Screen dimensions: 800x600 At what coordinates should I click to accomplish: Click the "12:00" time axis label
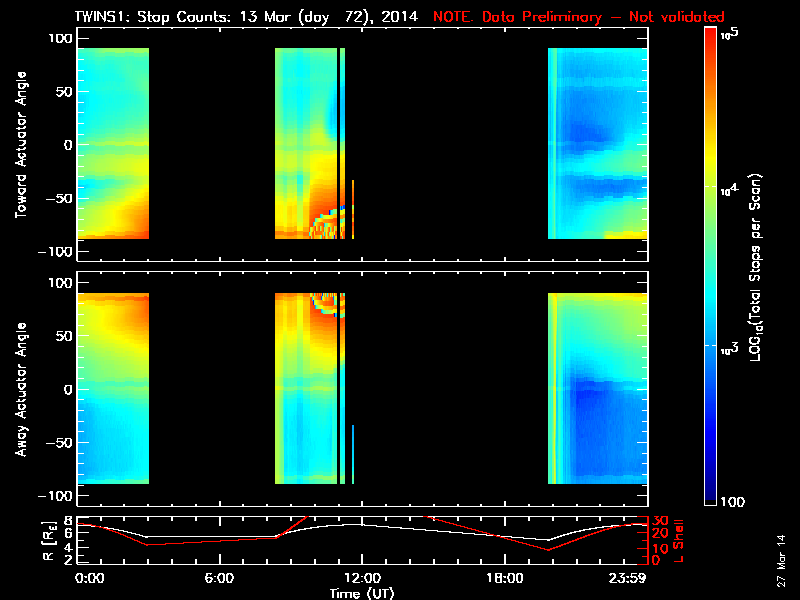pos(362,579)
